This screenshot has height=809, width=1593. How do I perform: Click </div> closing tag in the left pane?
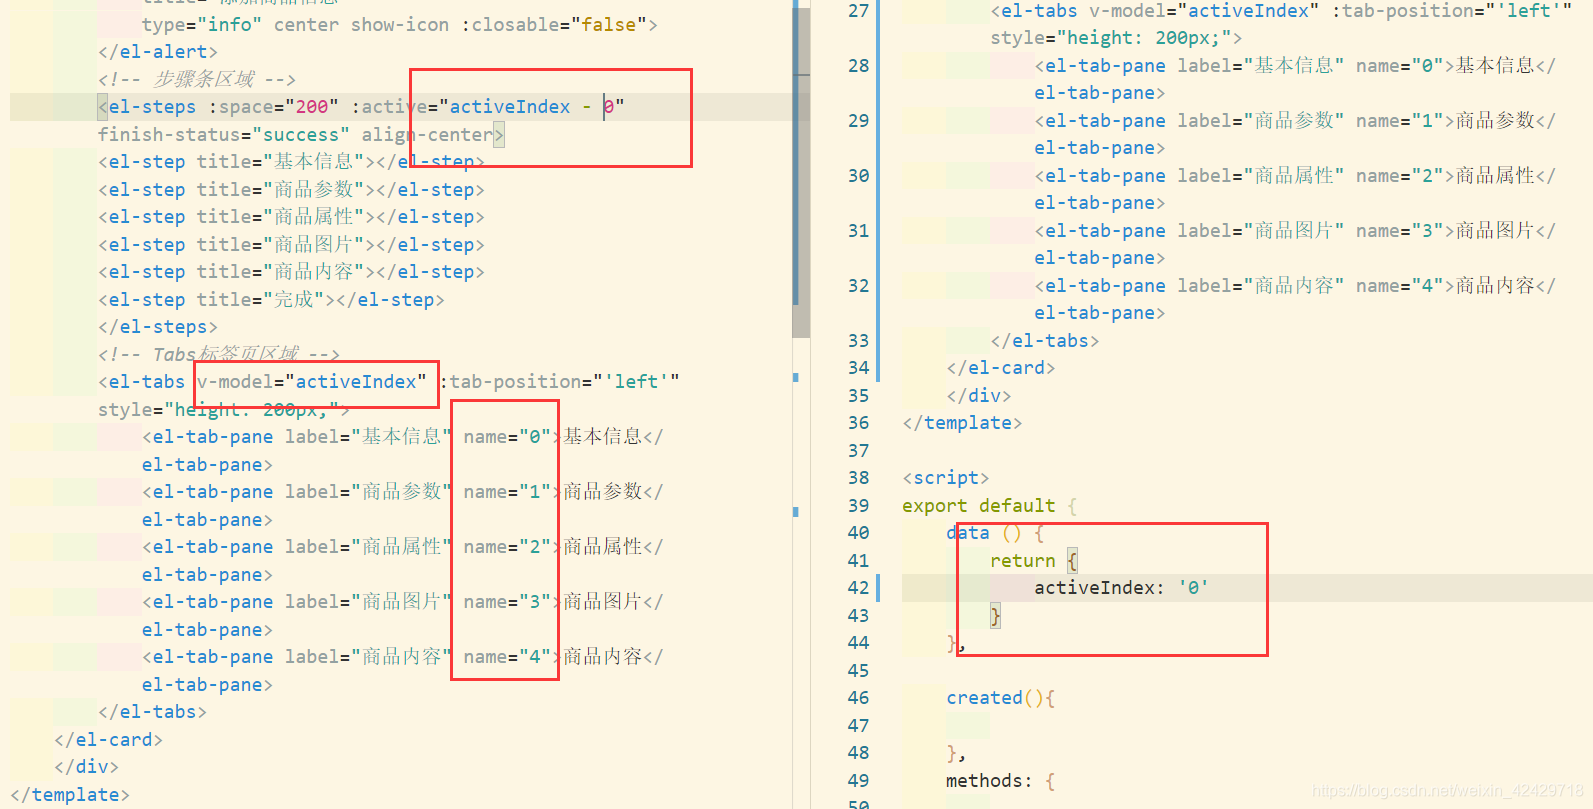point(86,767)
